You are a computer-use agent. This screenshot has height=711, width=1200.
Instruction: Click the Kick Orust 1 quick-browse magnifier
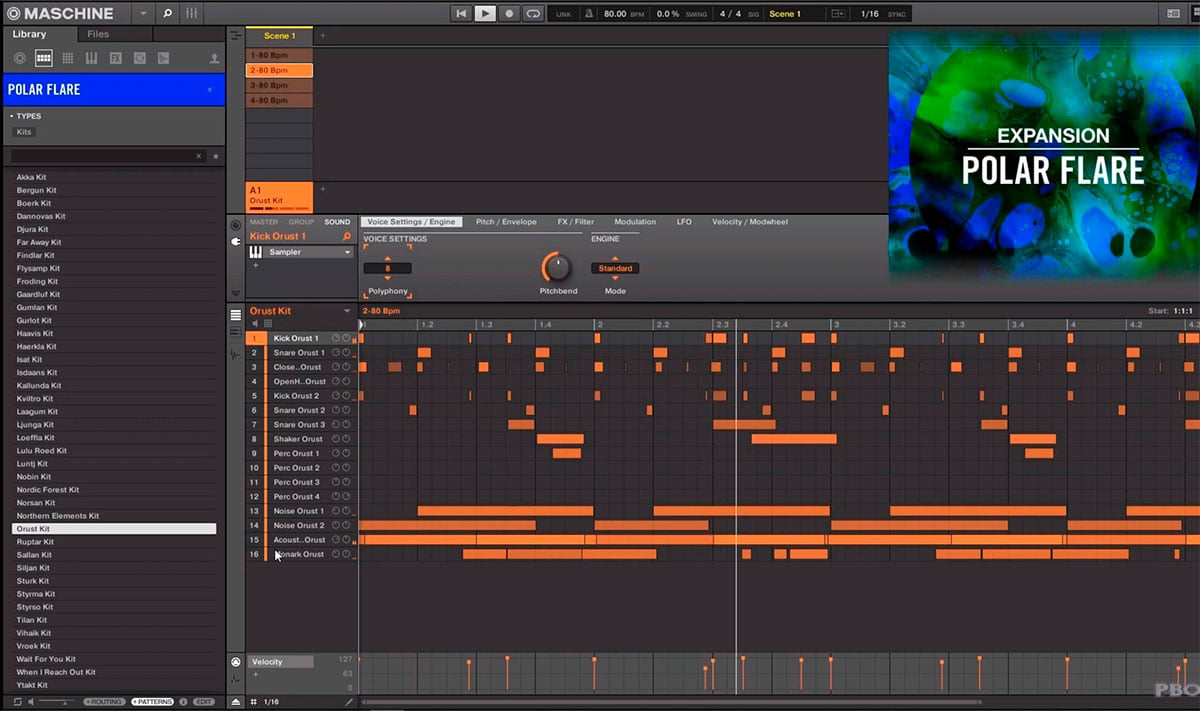coord(347,237)
